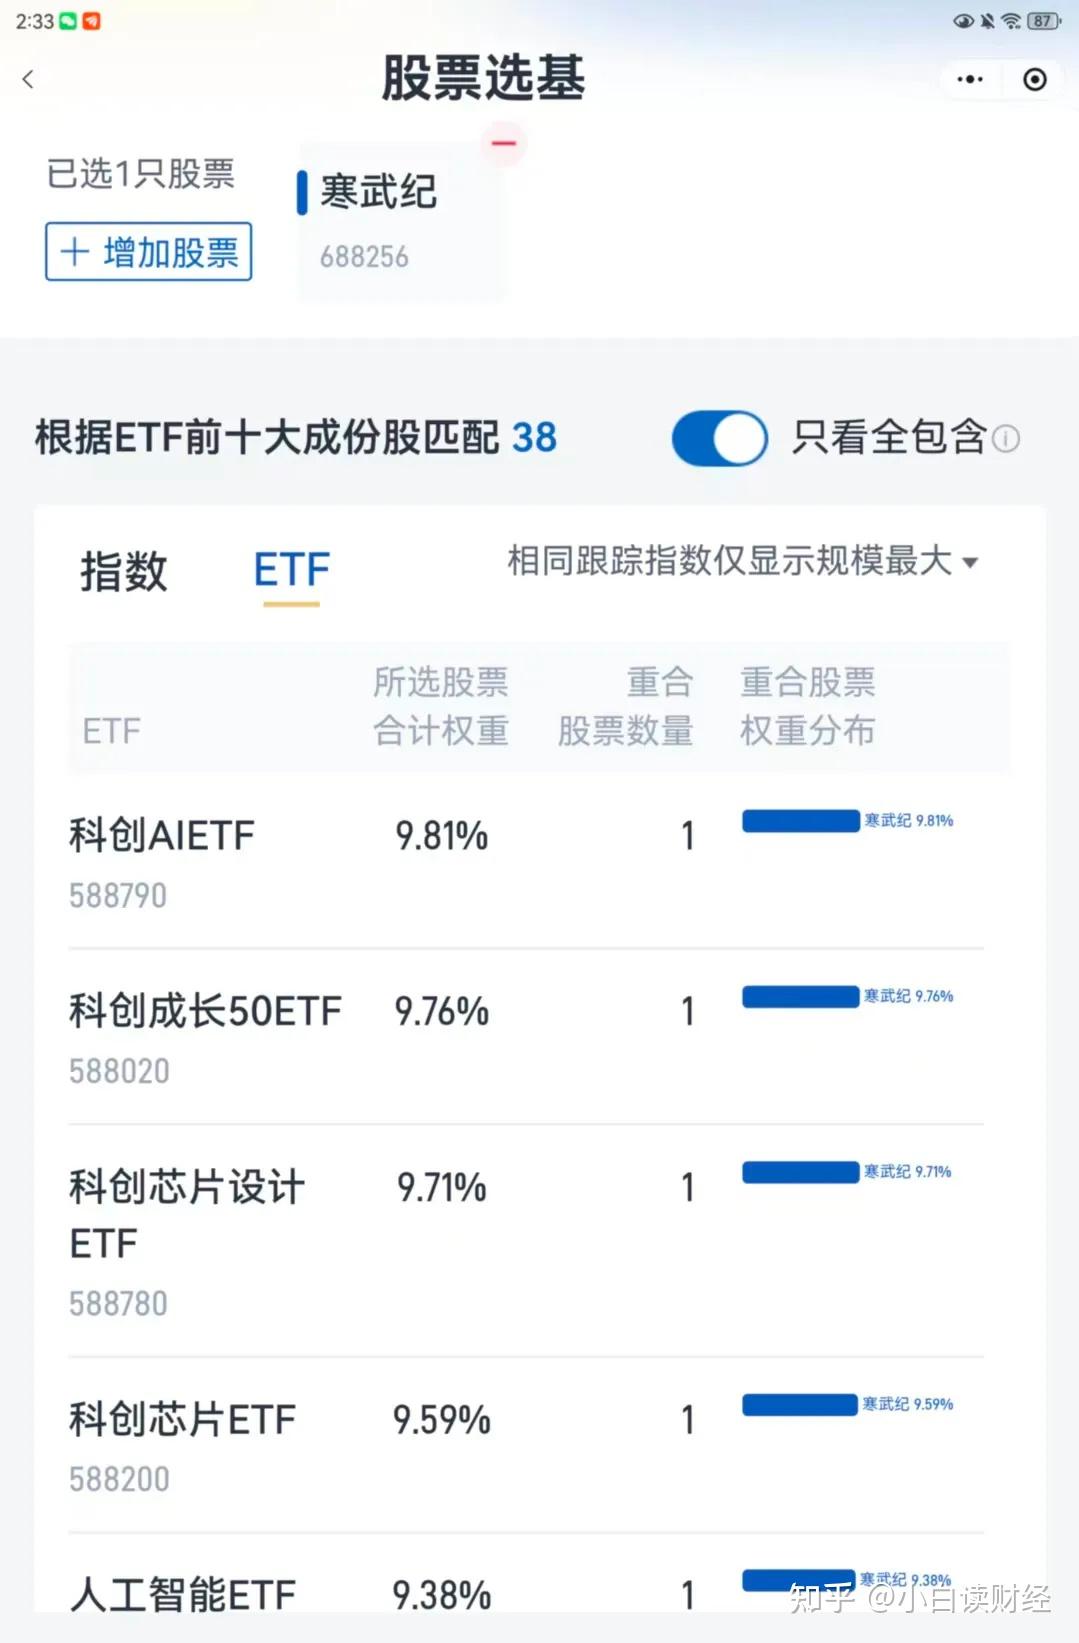
Task: Switch to the 指数 tab
Action: (x=123, y=571)
